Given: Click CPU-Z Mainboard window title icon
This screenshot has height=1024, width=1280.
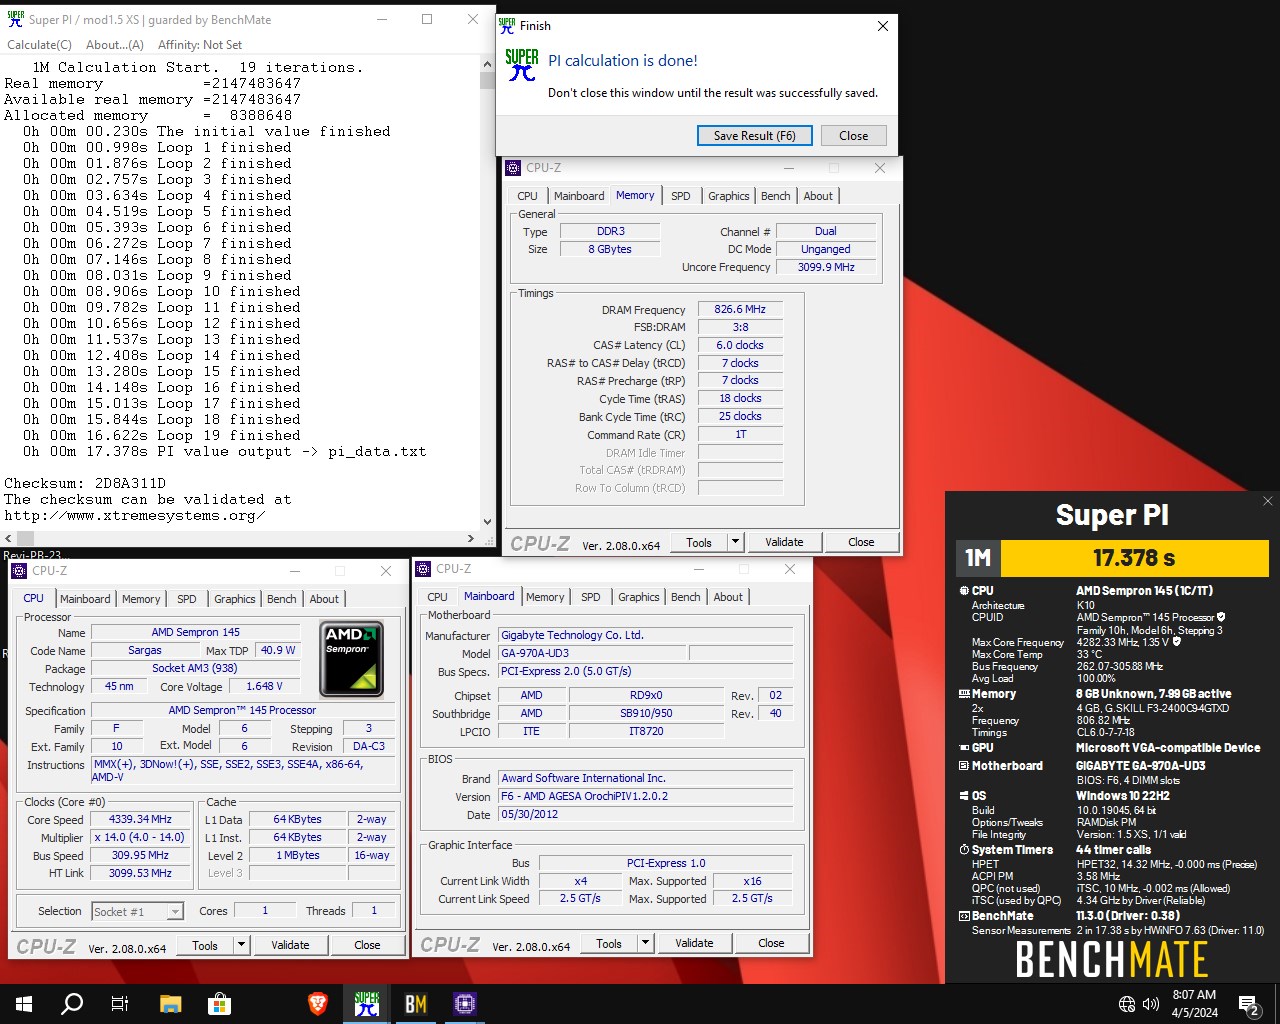Looking at the screenshot, I should (x=423, y=569).
